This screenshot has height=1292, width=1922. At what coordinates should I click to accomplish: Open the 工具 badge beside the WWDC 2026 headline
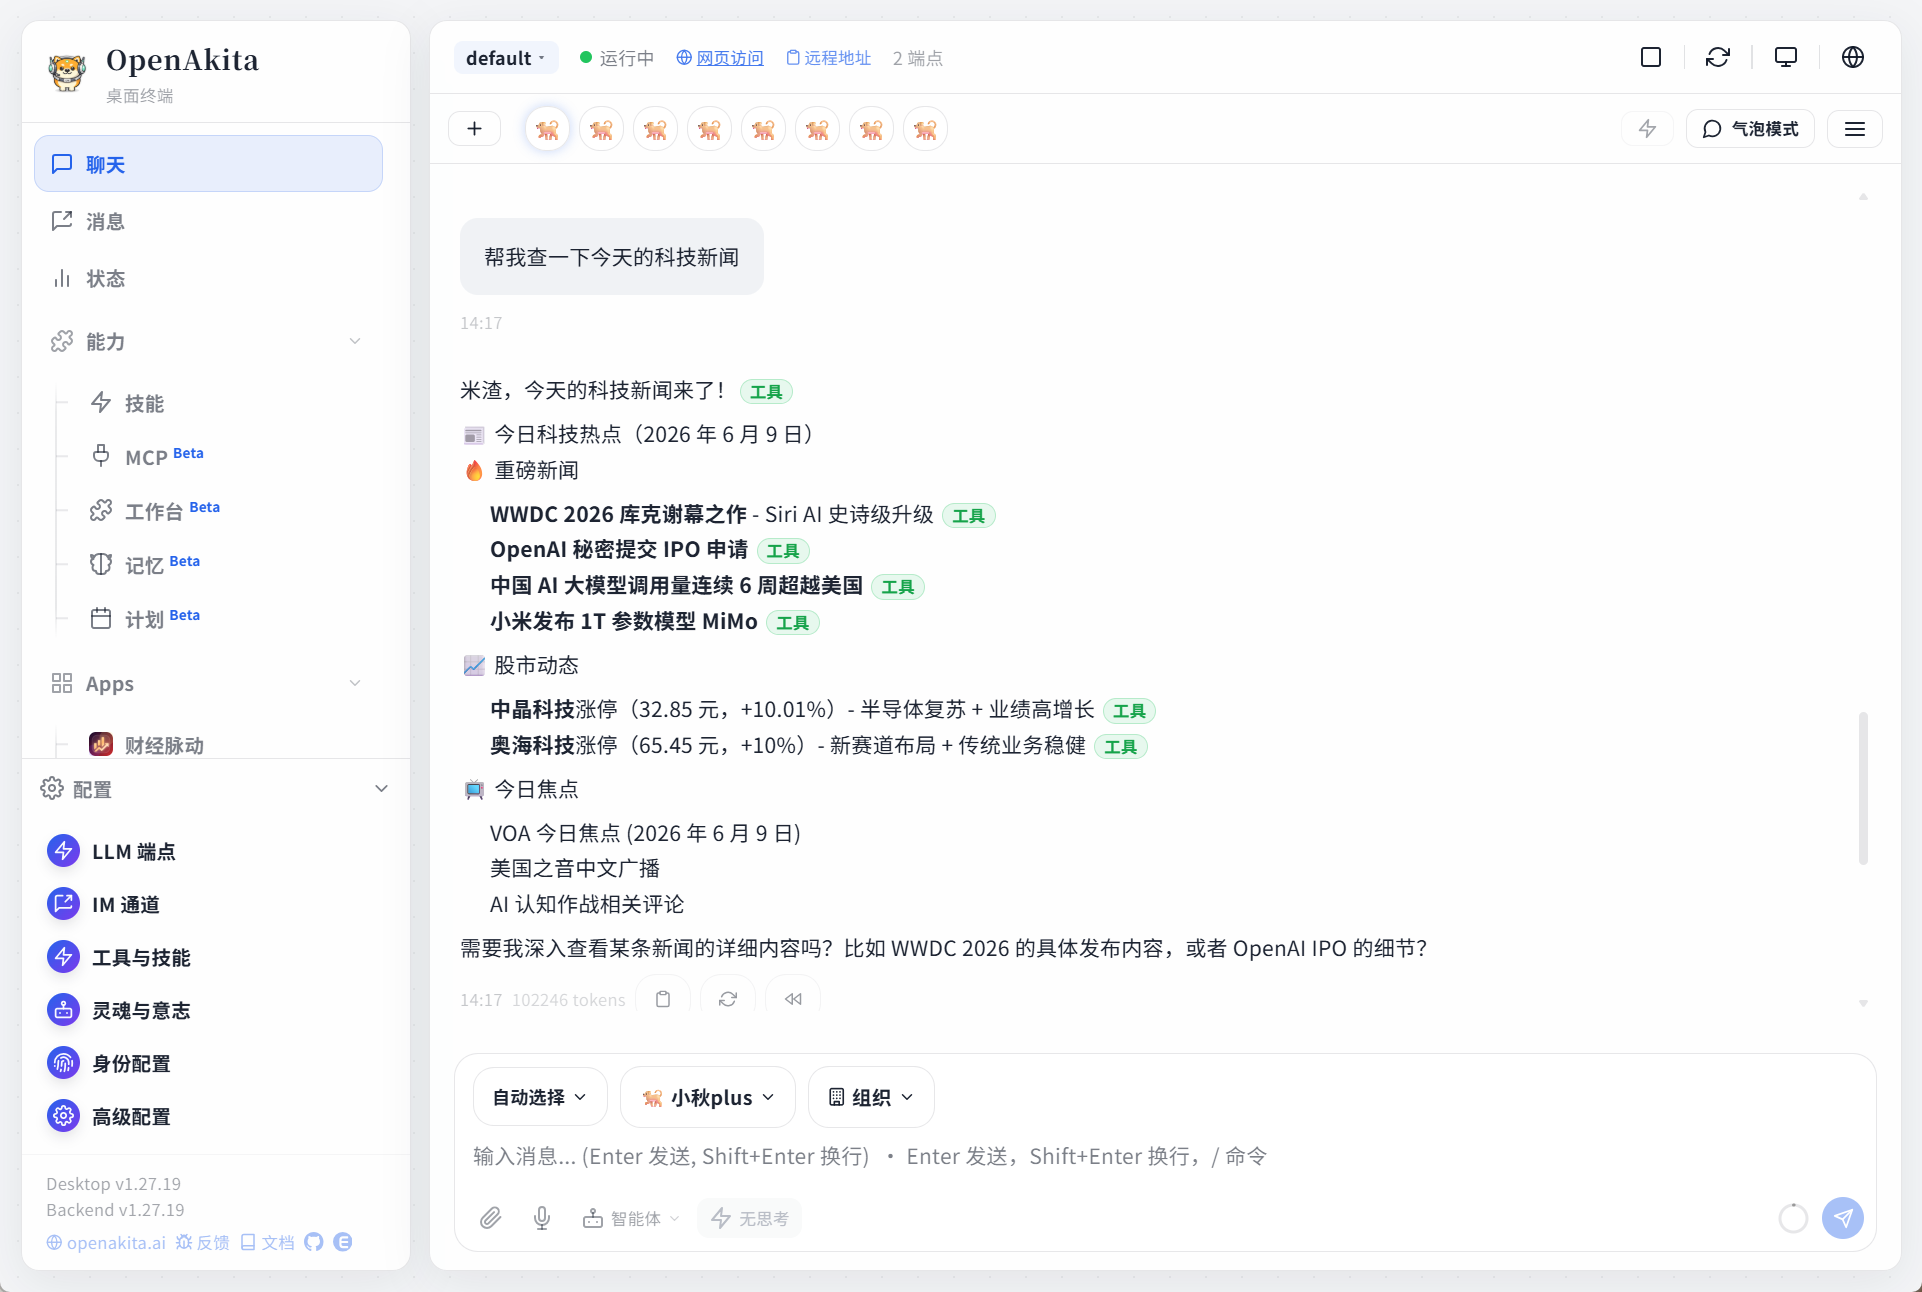coord(968,516)
